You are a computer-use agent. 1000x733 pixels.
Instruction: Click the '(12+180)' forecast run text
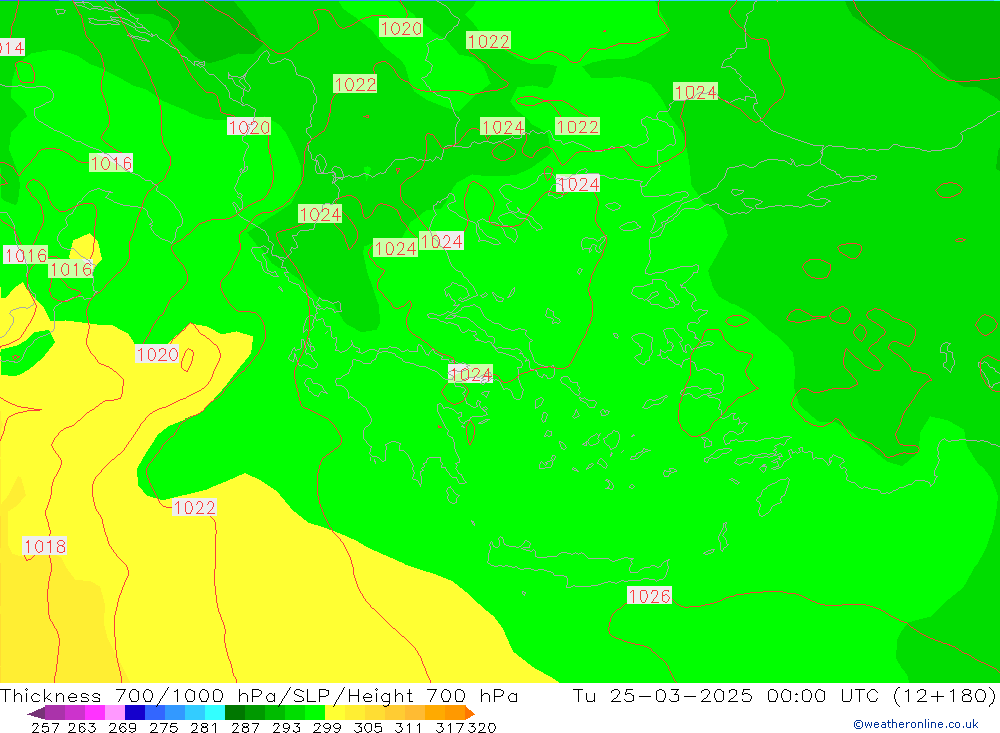945,695
